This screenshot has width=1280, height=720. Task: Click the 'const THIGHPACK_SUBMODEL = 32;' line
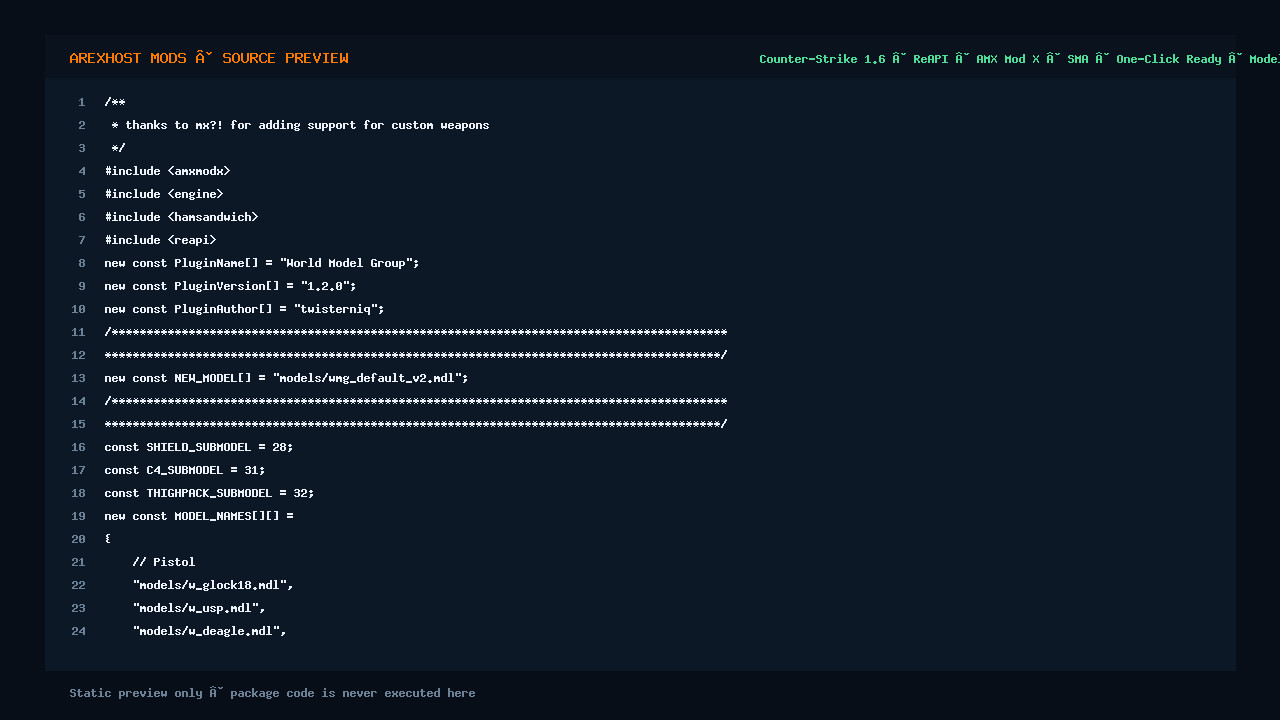pyautogui.click(x=209, y=493)
